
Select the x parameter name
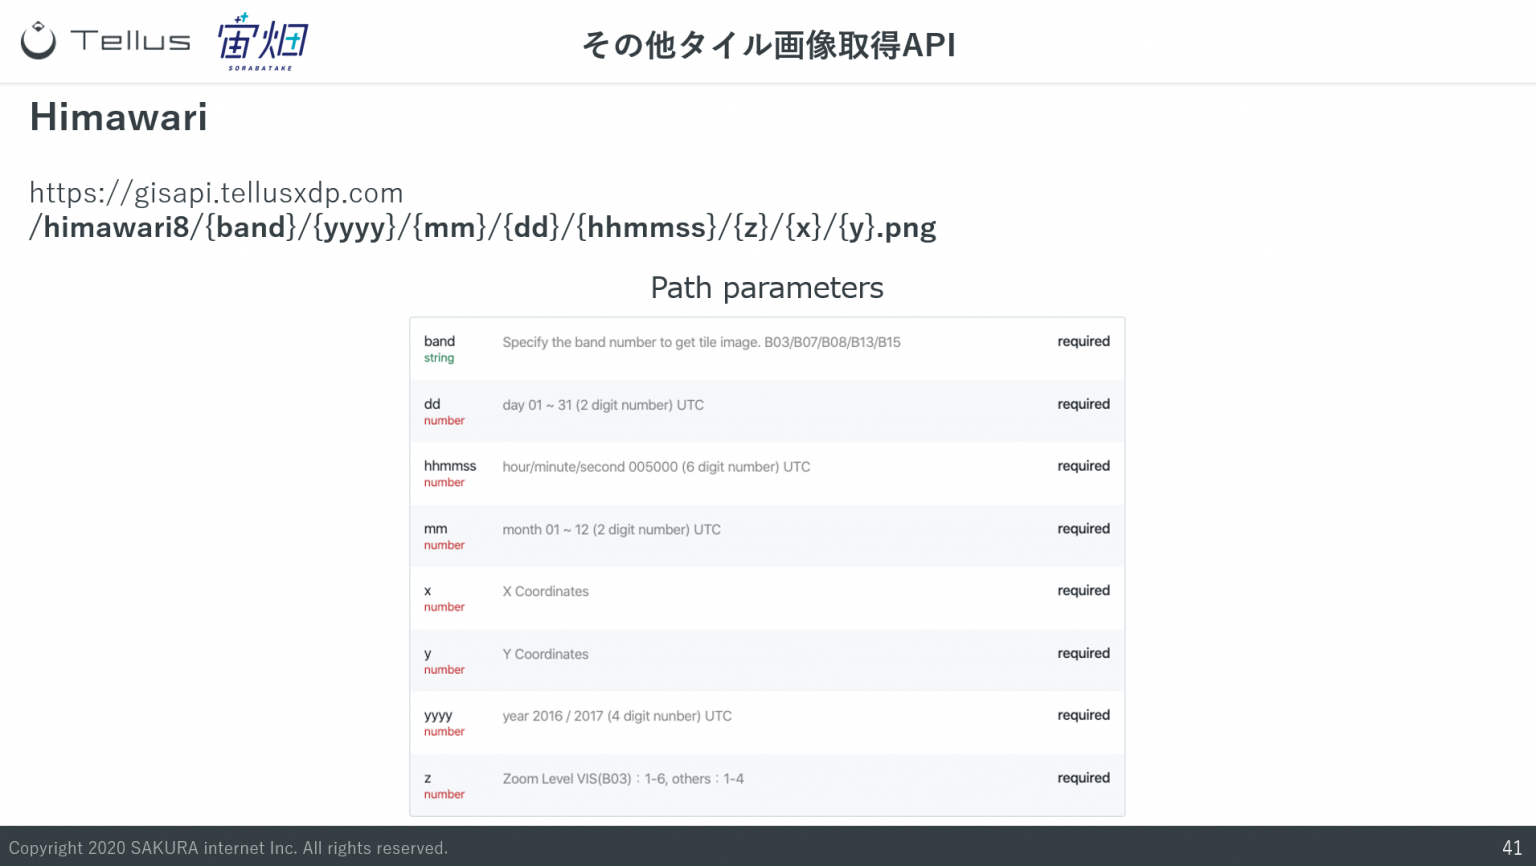(428, 591)
